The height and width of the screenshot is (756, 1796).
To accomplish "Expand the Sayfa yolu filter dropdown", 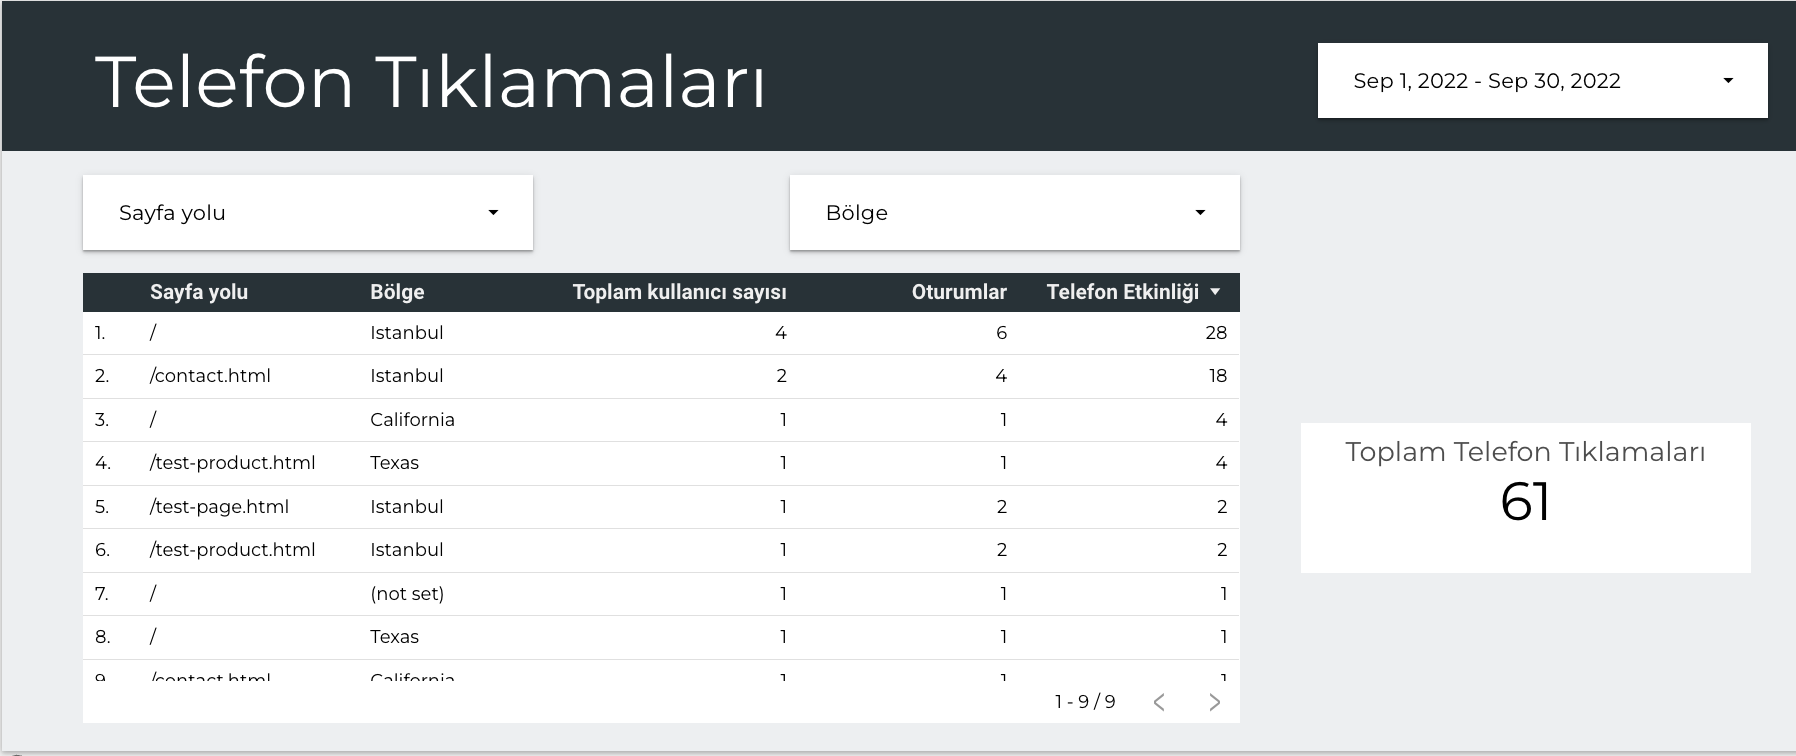I will (307, 213).
